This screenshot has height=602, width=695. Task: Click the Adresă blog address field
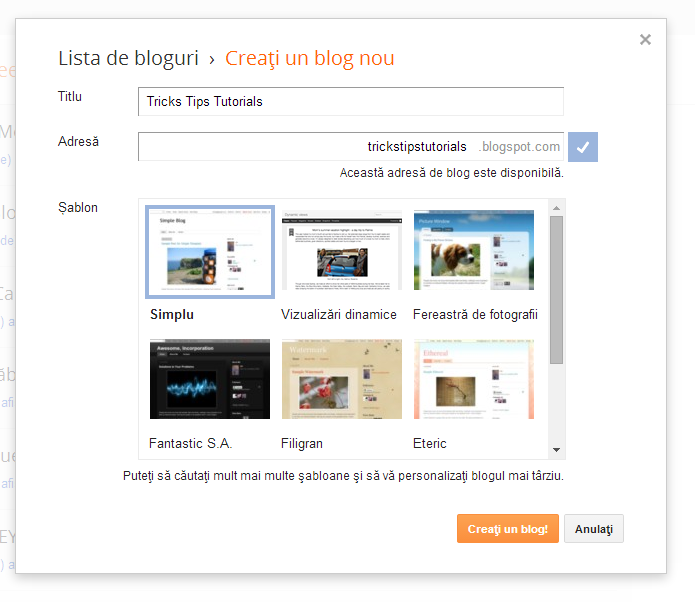pos(351,147)
